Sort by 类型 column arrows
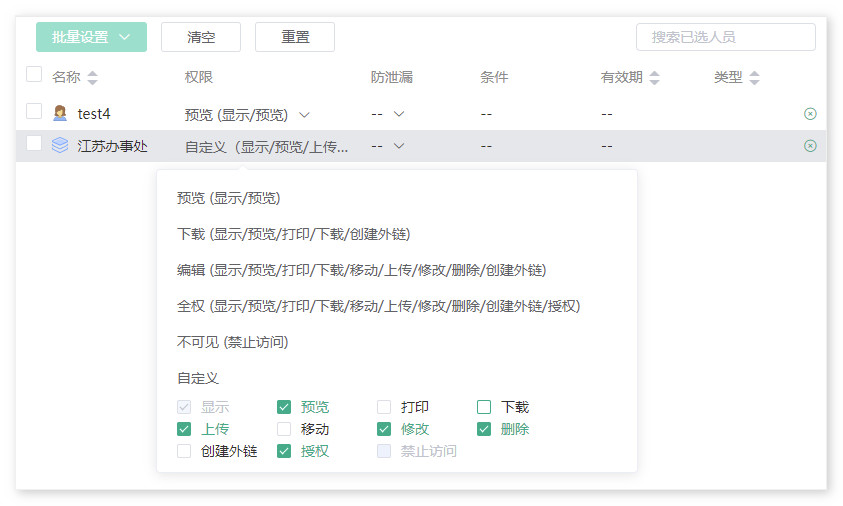Viewport: 843px width, 506px height. pos(754,78)
